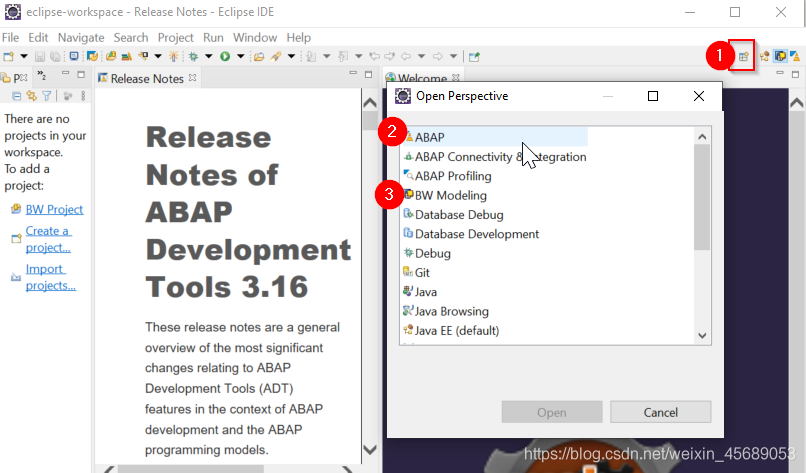This screenshot has width=806, height=473.
Task: Click the Search flashlight toolbar icon
Action: coord(276,57)
